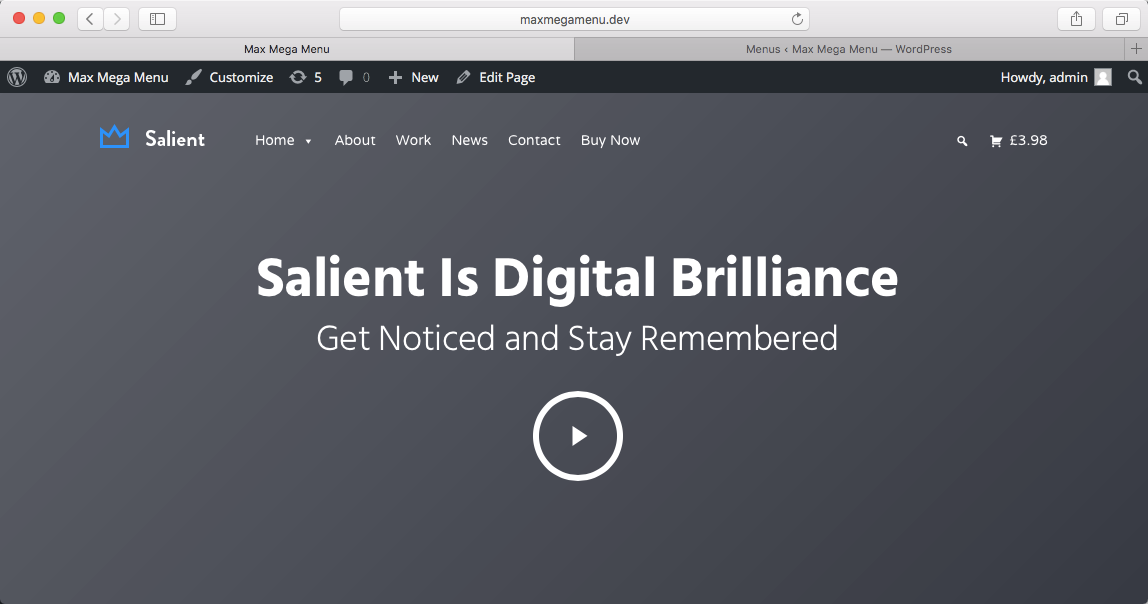Show all tabs overview button

tap(1122, 19)
